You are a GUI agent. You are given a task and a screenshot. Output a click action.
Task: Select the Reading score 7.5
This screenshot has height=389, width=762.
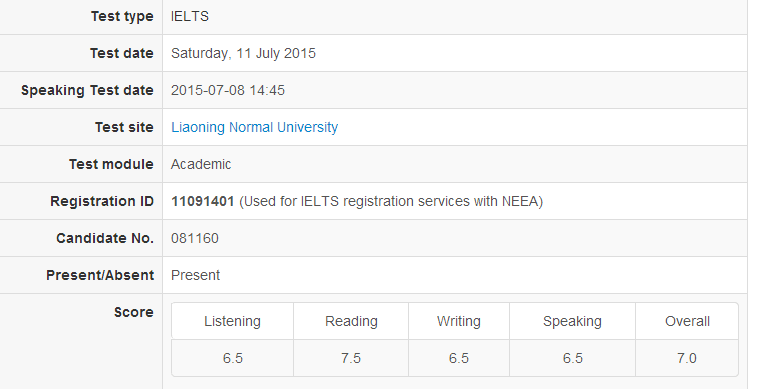tap(351, 358)
